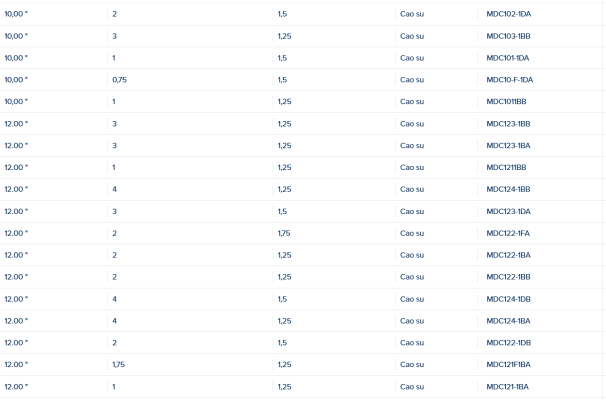Screen dimensions: 606x400
Task: Click part number MDC122-1FA
Action: 508,233
